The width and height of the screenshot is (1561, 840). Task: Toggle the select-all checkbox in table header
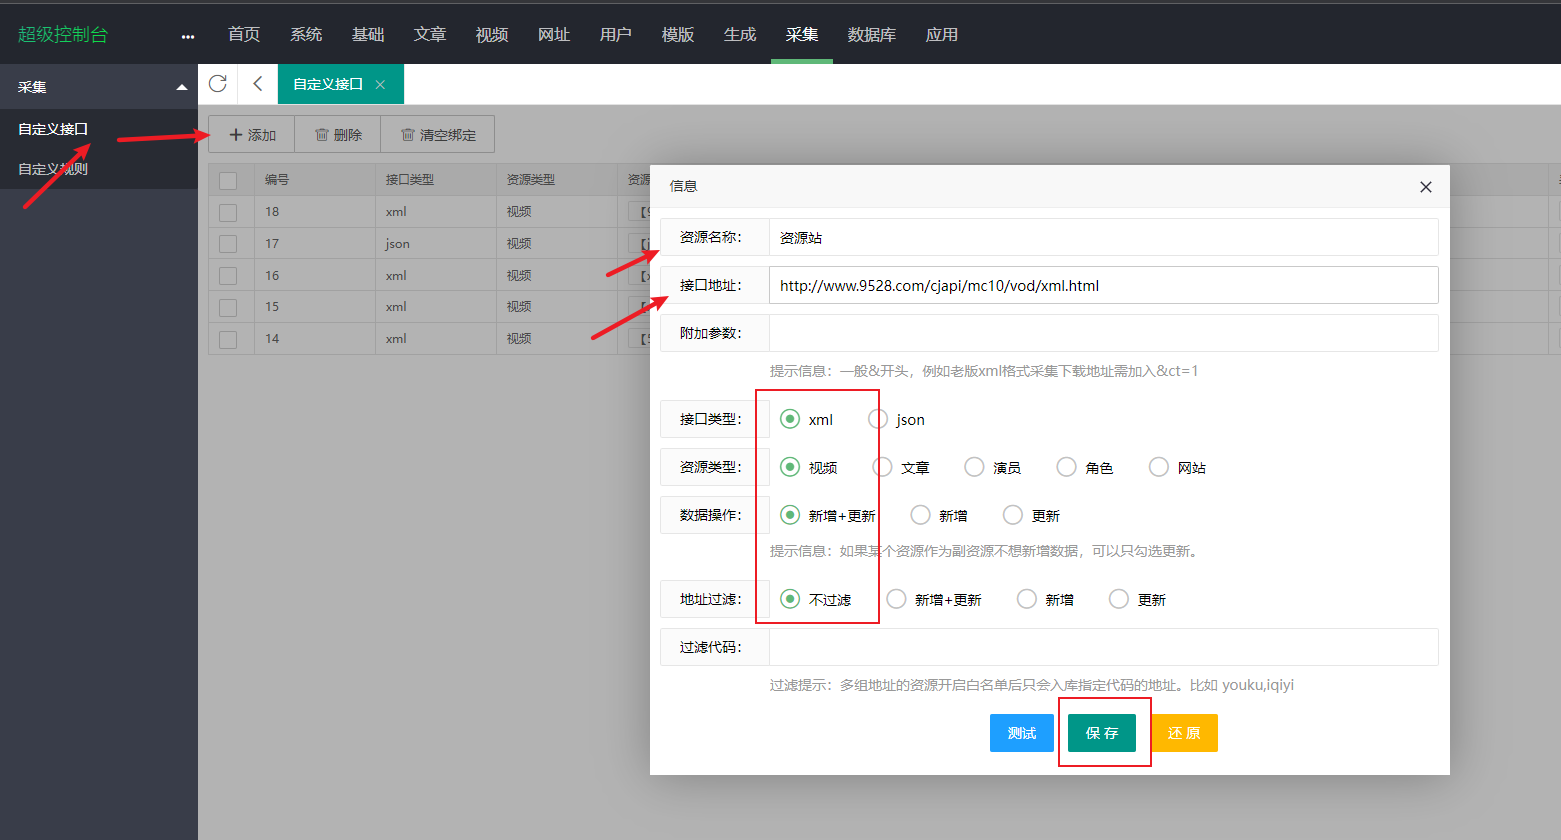[228, 180]
